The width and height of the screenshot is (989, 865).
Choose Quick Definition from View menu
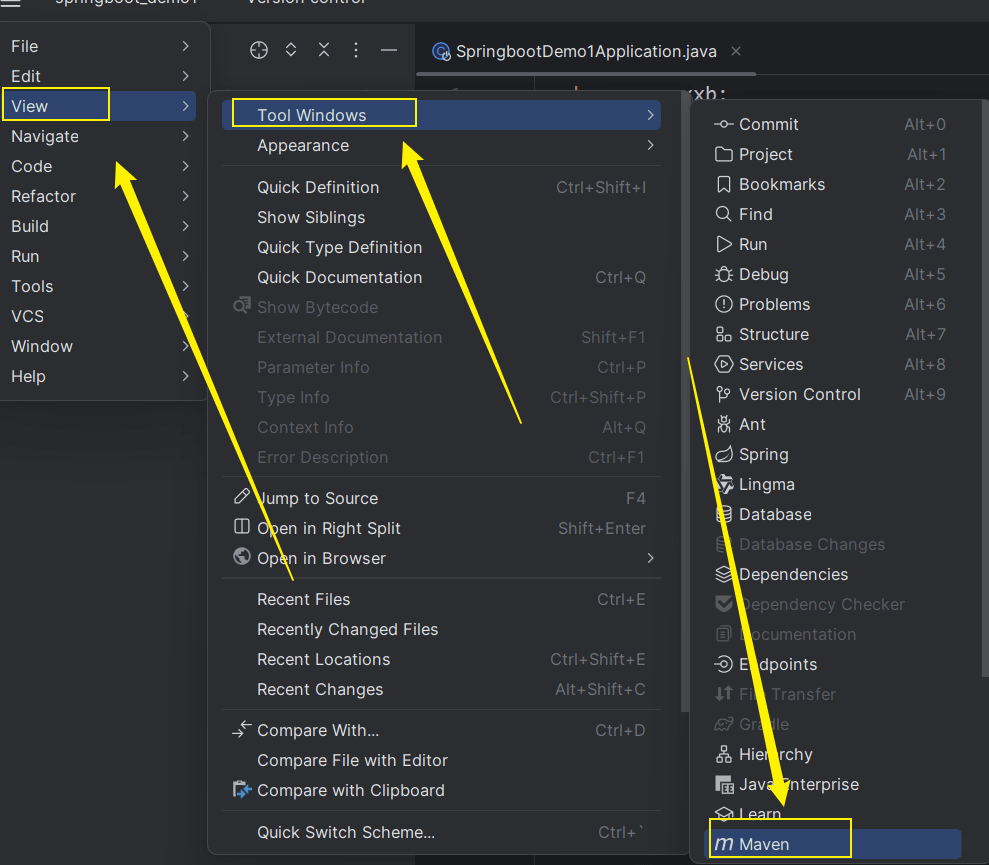point(441,187)
